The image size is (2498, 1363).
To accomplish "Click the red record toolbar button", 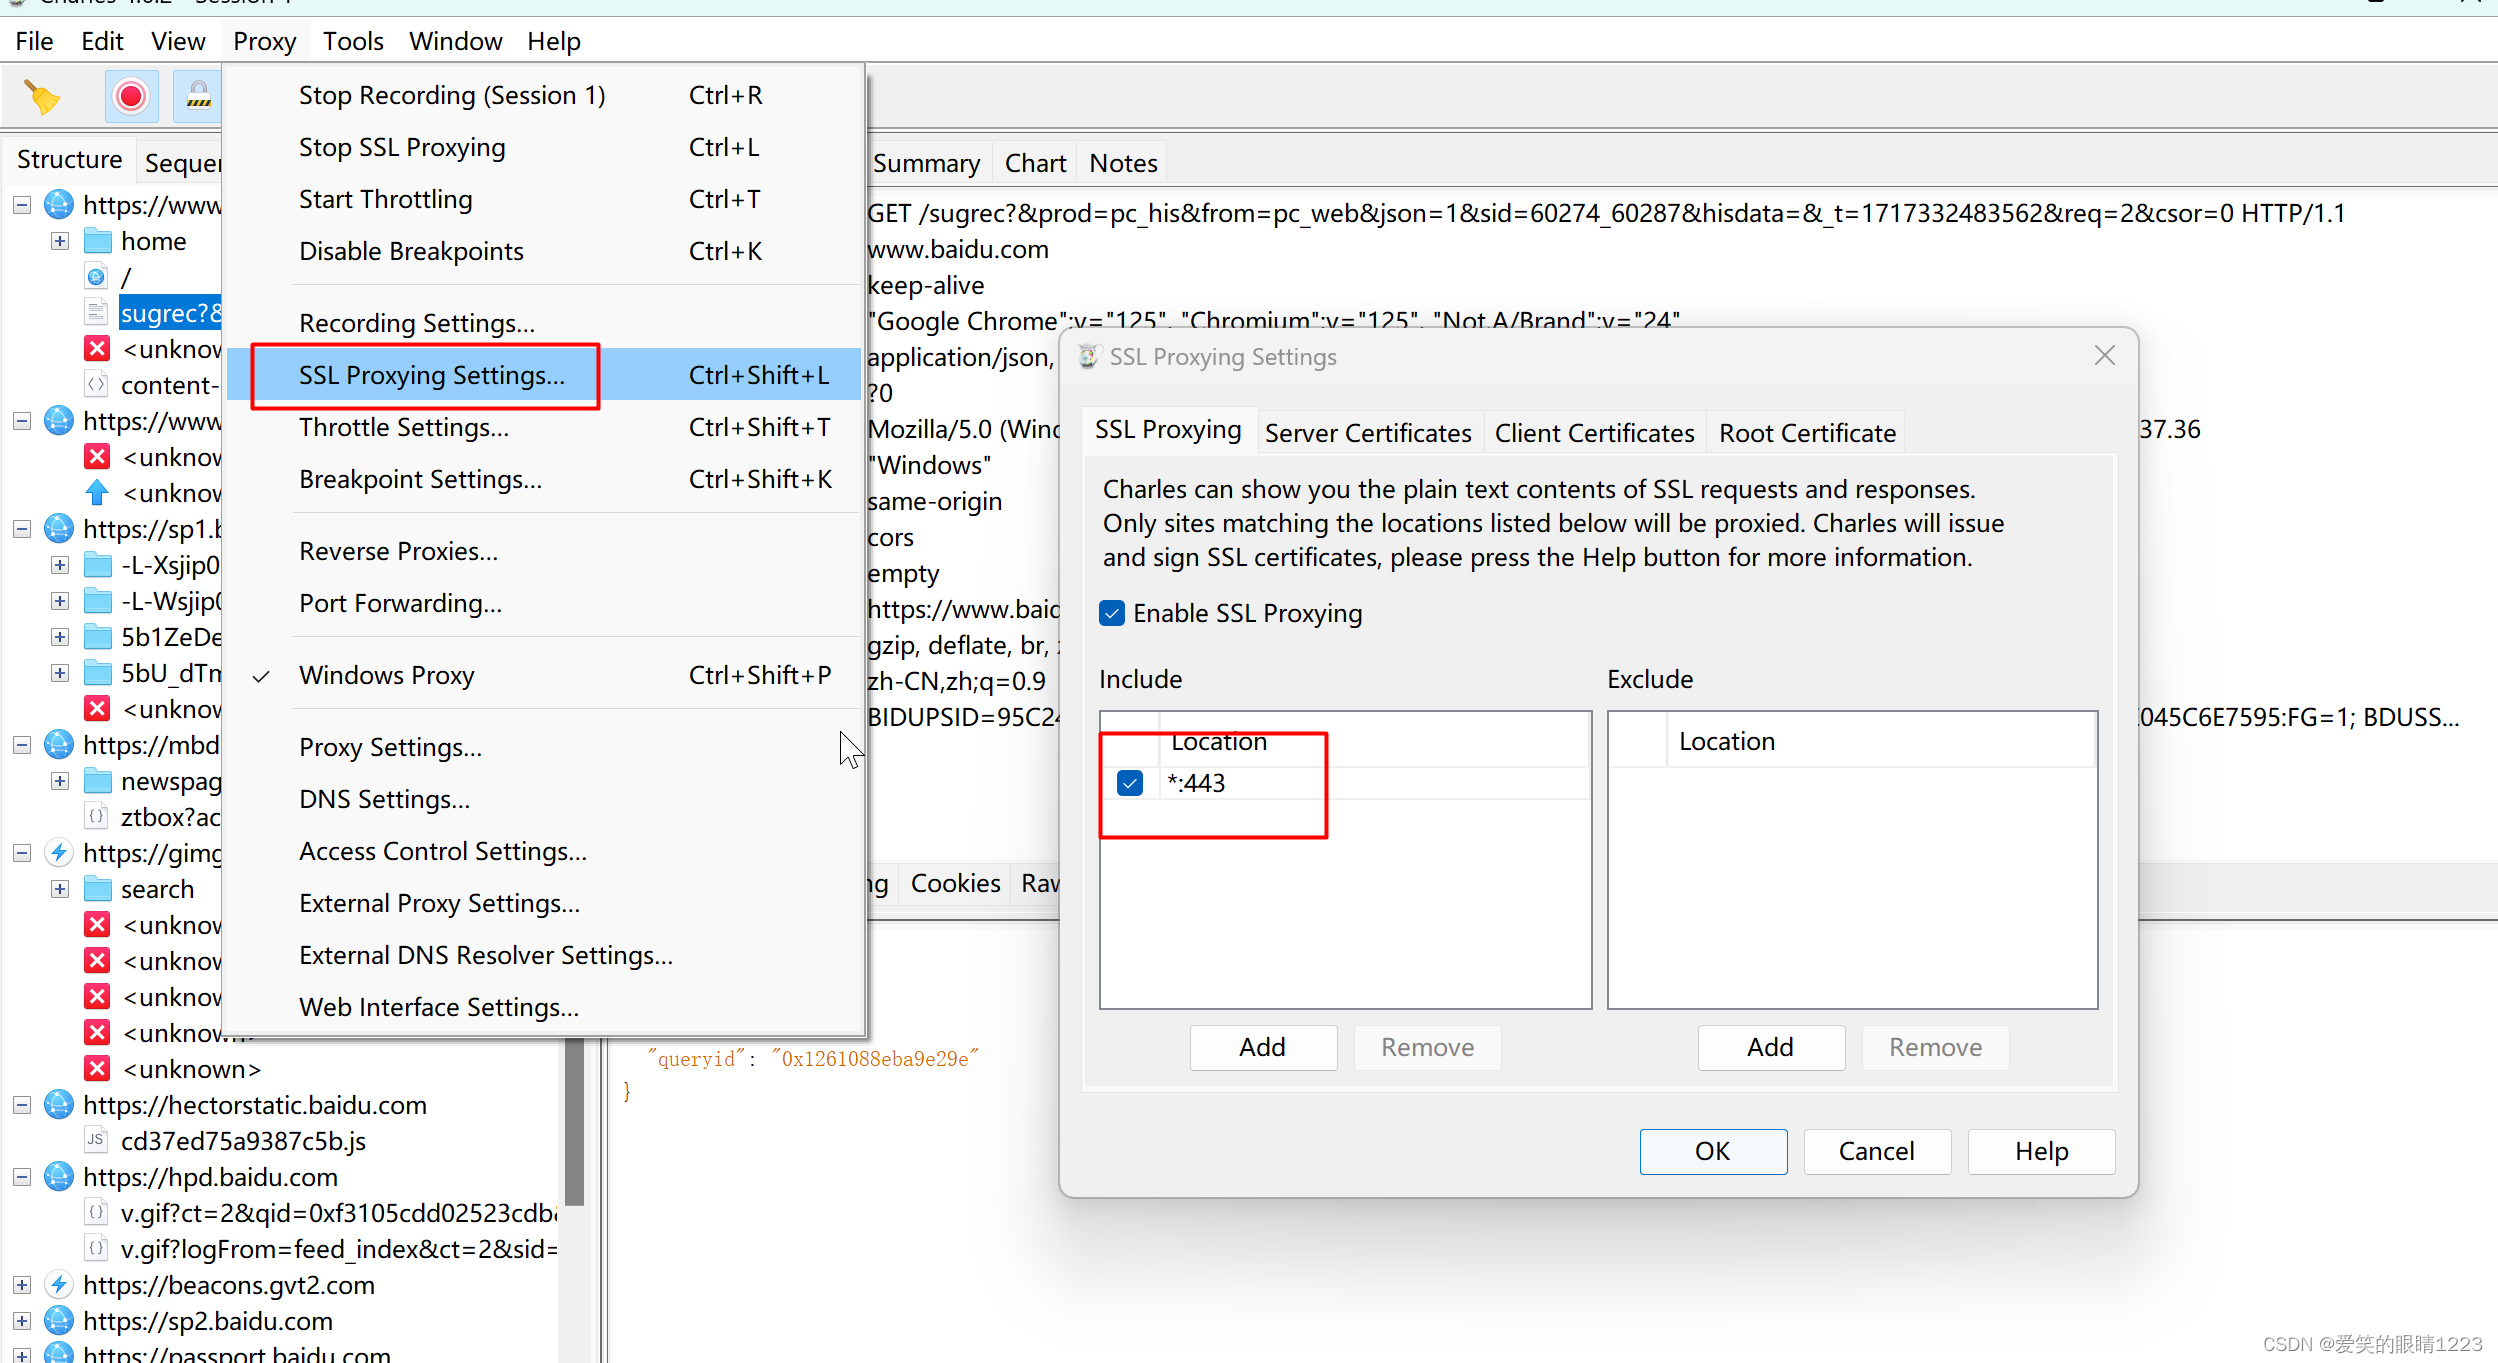I will coord(131,97).
